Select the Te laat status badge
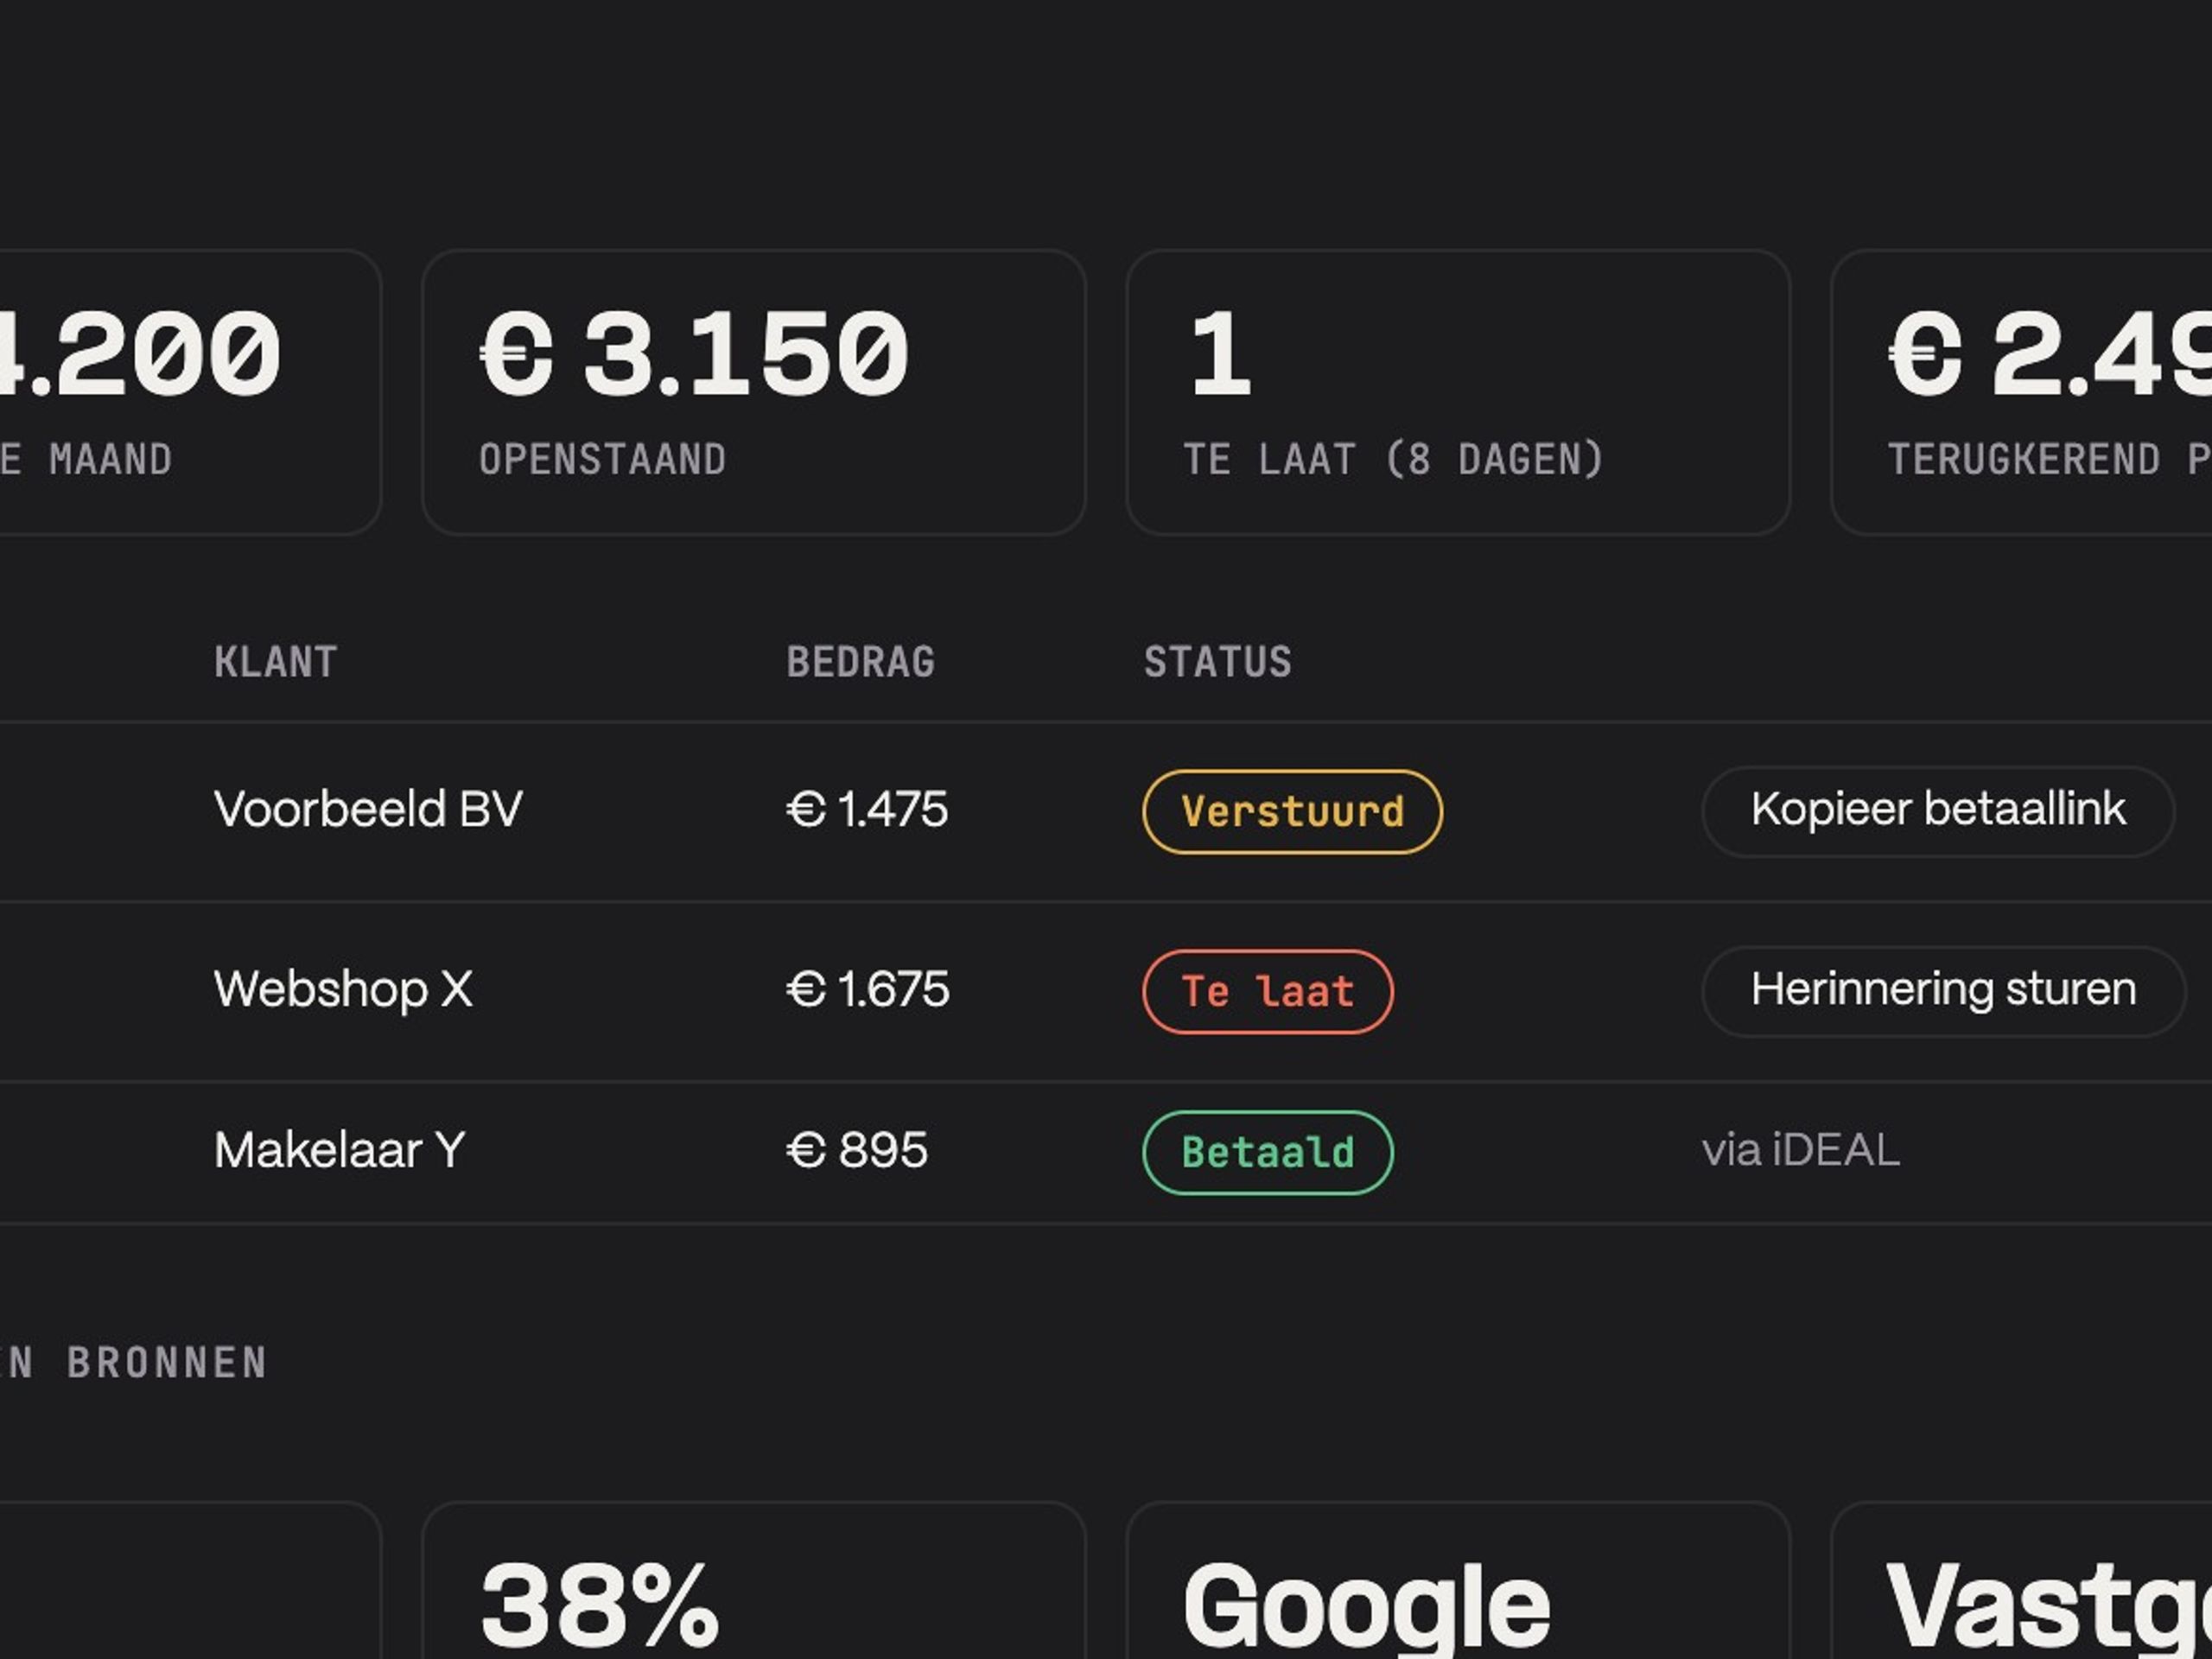 1267,991
